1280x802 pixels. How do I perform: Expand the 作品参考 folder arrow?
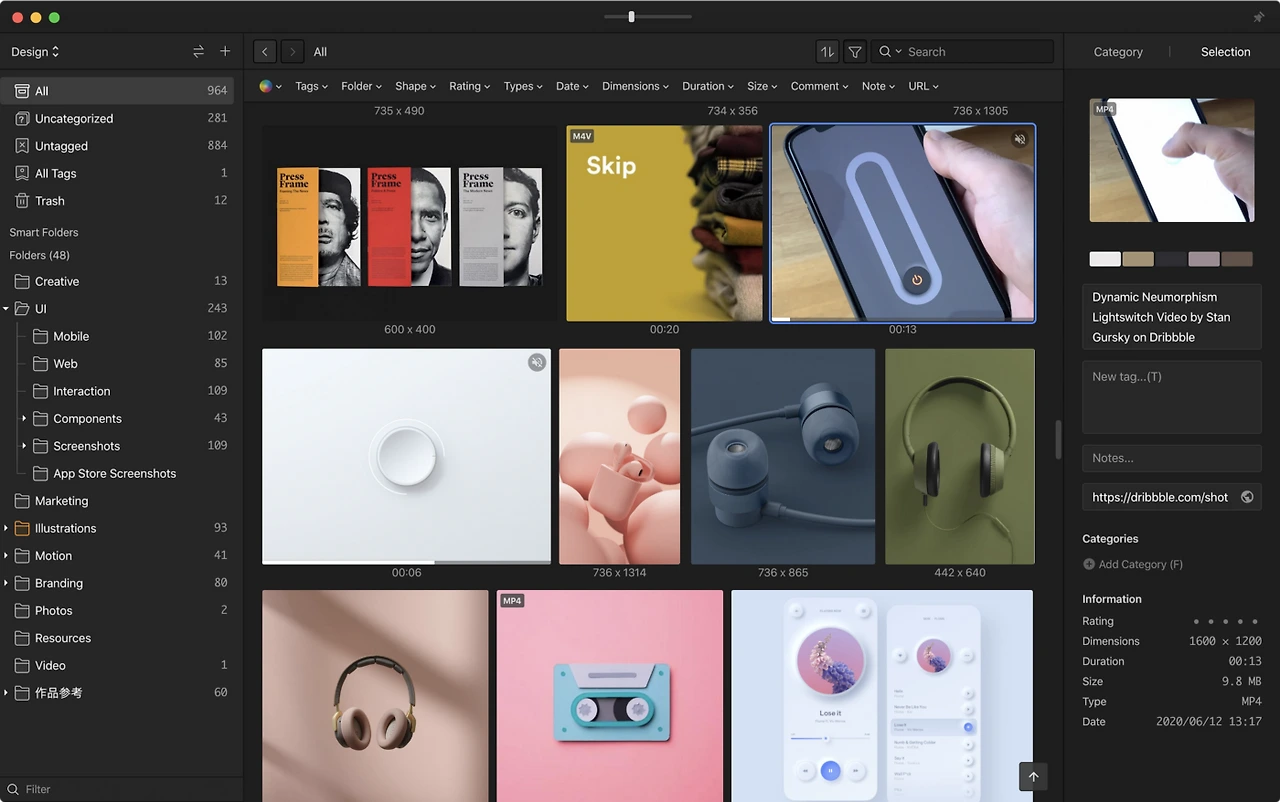6,693
